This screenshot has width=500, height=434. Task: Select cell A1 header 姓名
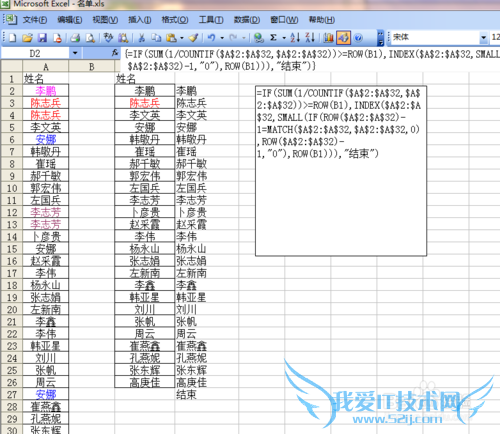point(46,79)
